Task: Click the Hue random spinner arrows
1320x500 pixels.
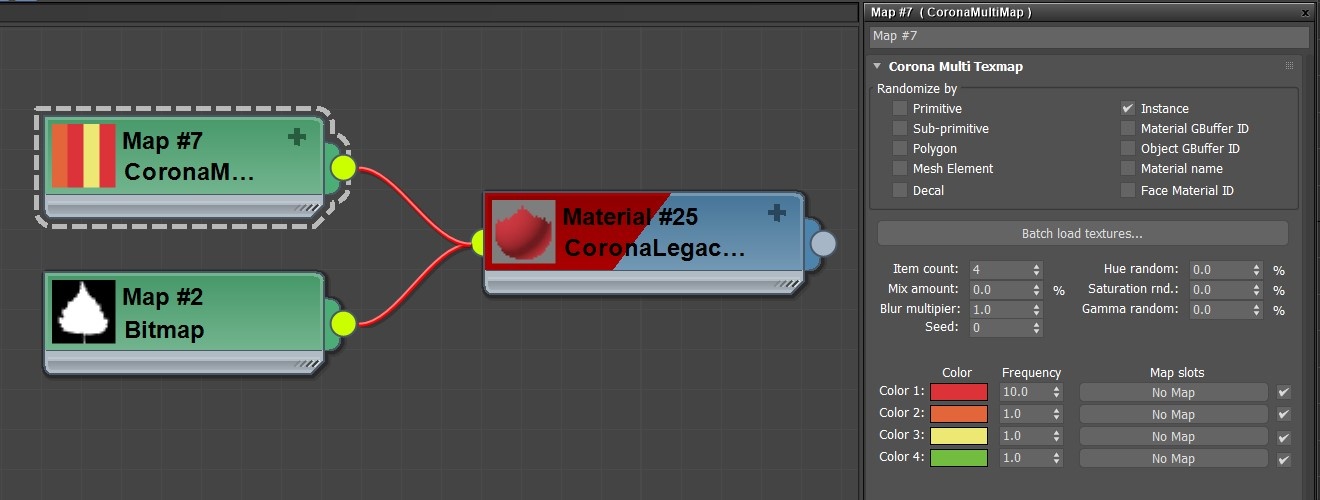Action: pos(1256,270)
